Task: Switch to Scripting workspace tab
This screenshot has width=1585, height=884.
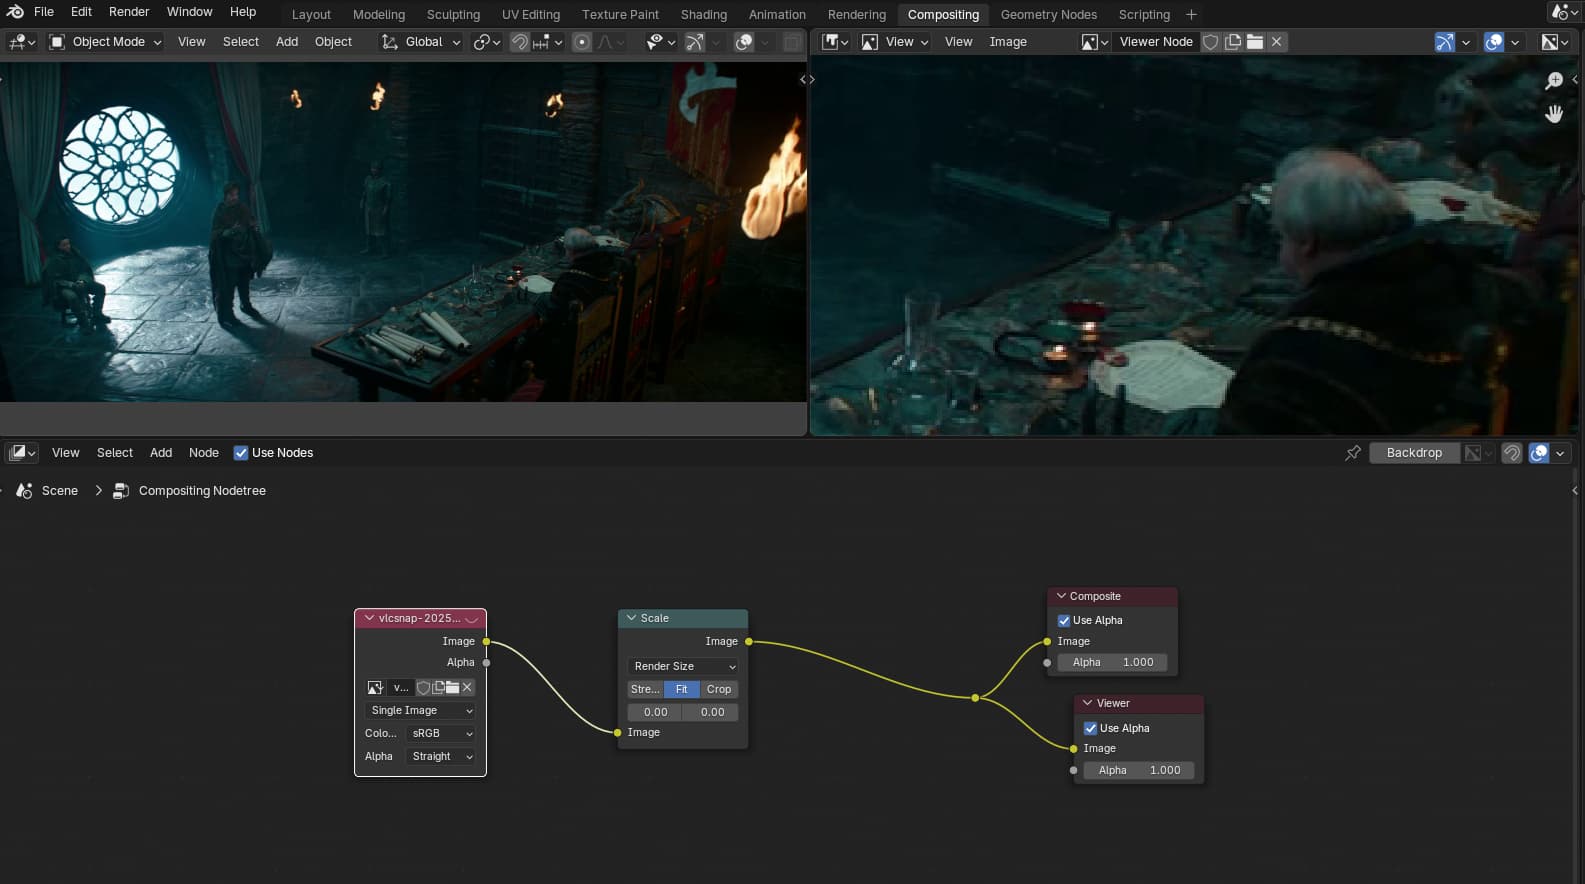Action: click(x=1144, y=15)
